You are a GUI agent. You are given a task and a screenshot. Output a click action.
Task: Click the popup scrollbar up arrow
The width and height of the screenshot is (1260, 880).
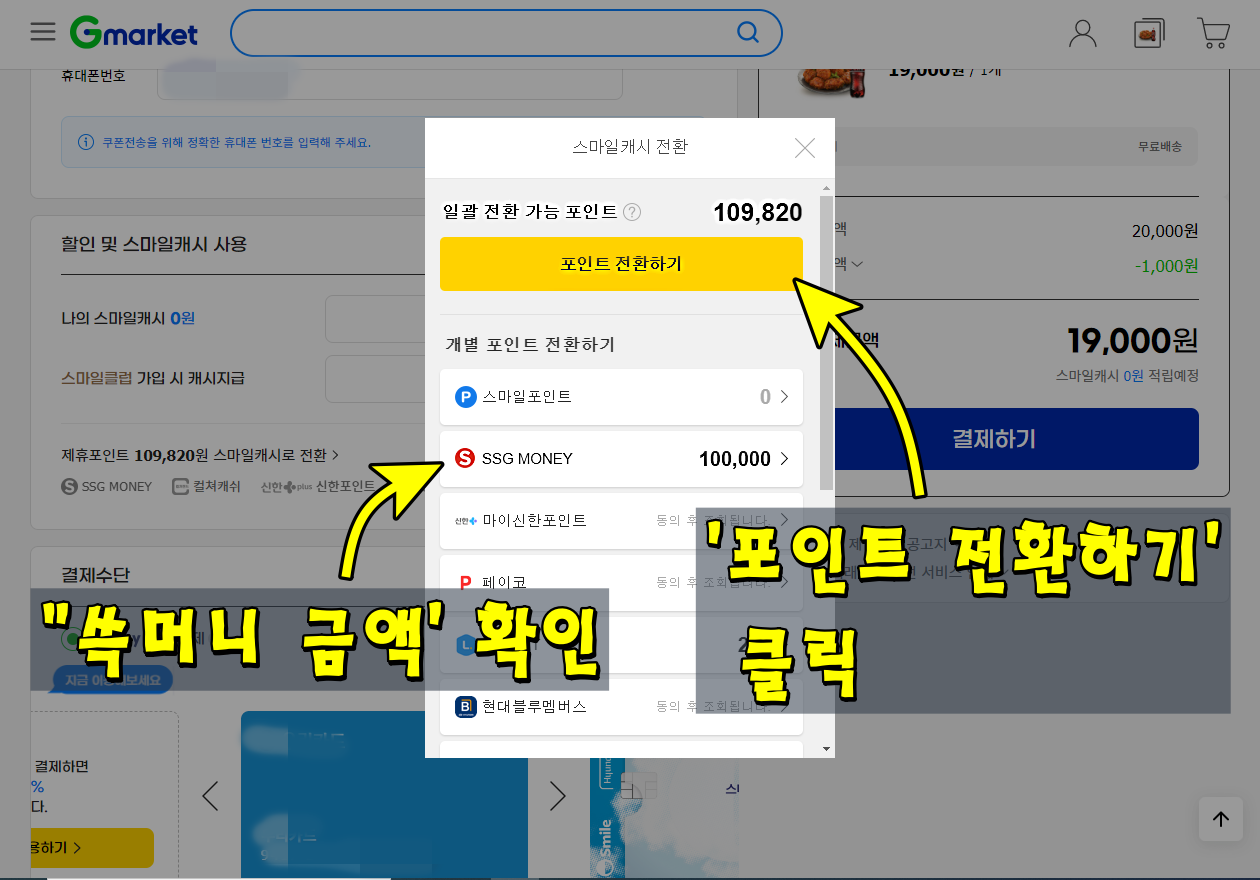[826, 188]
